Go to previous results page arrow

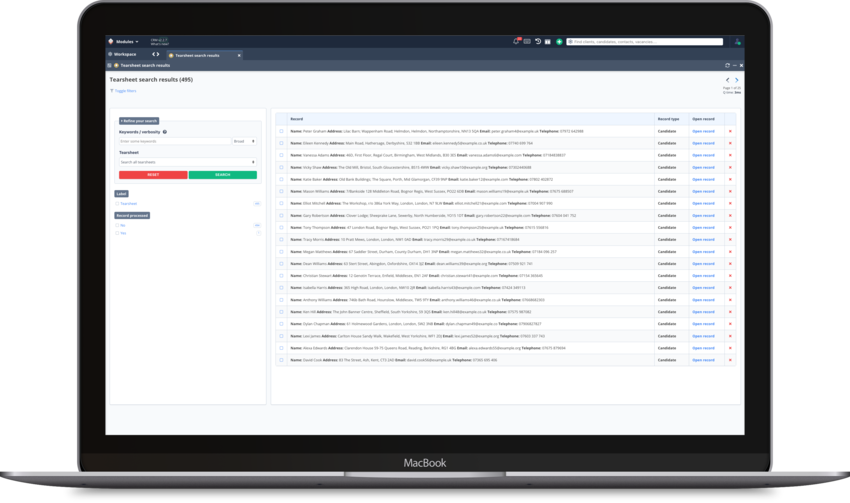727,80
